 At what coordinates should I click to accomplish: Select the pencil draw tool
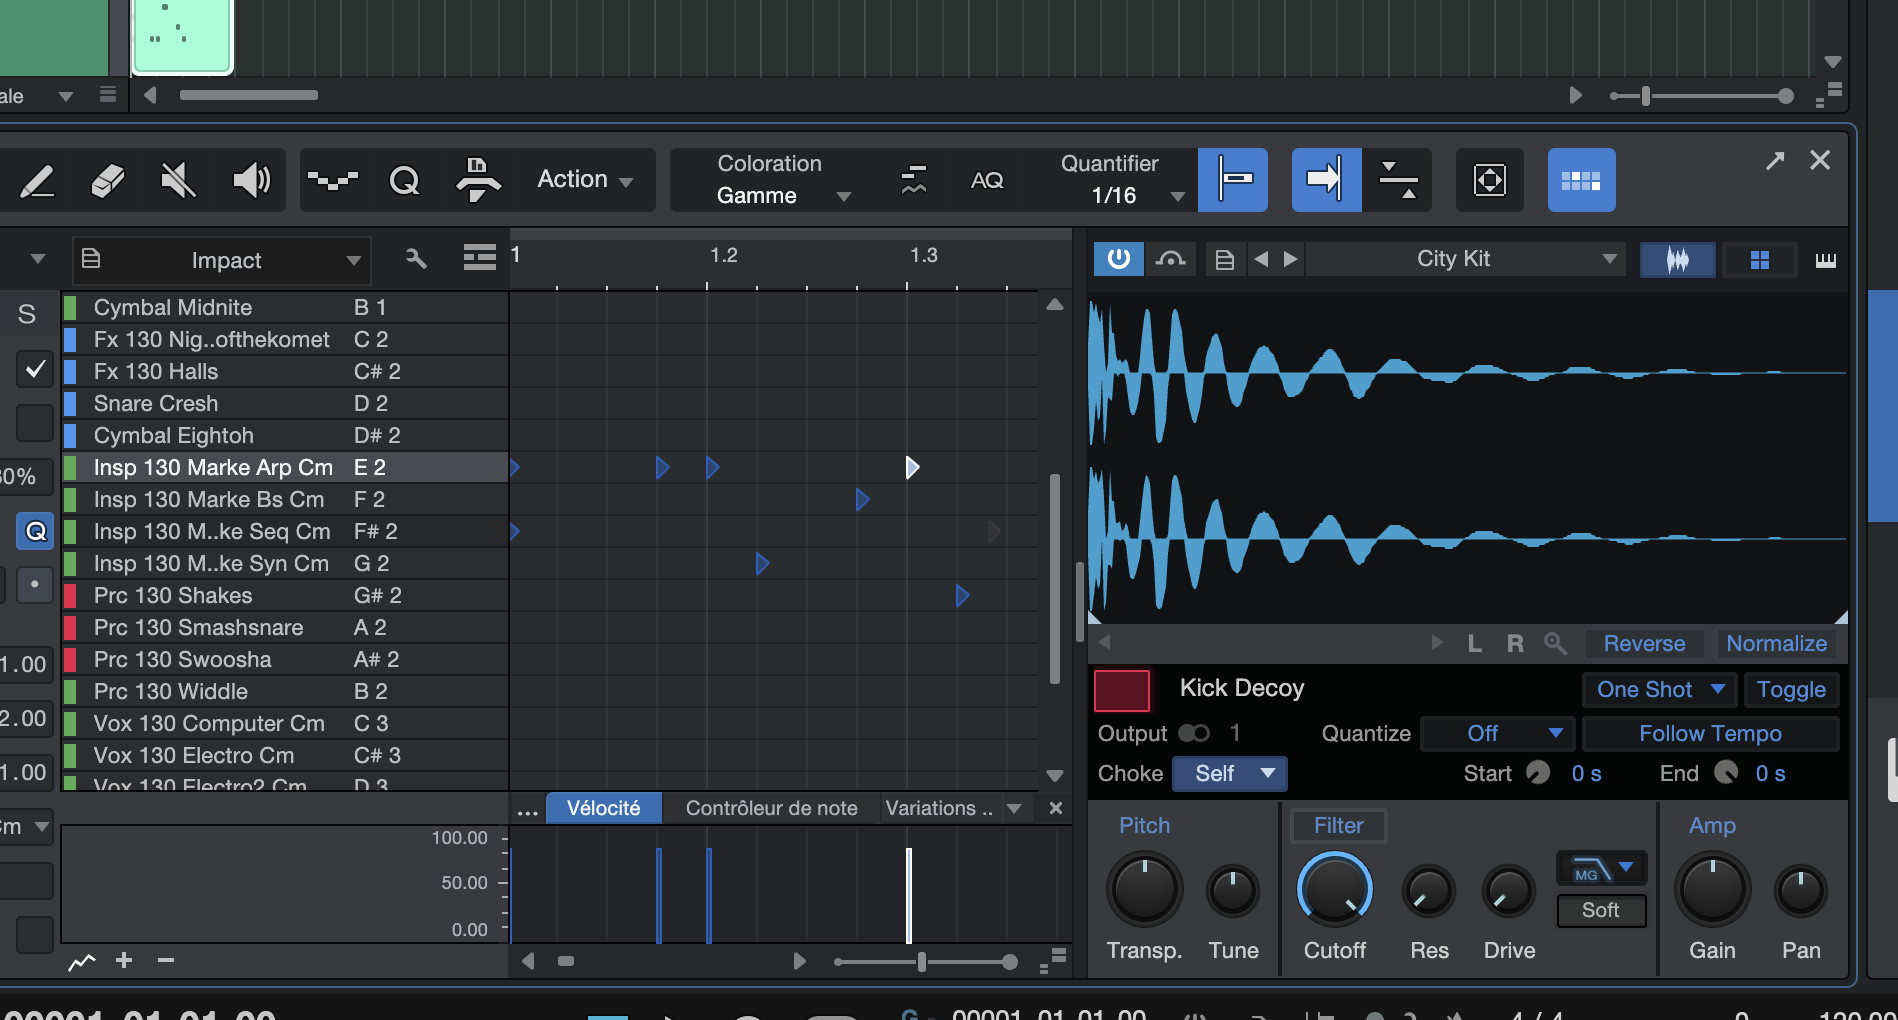37,181
